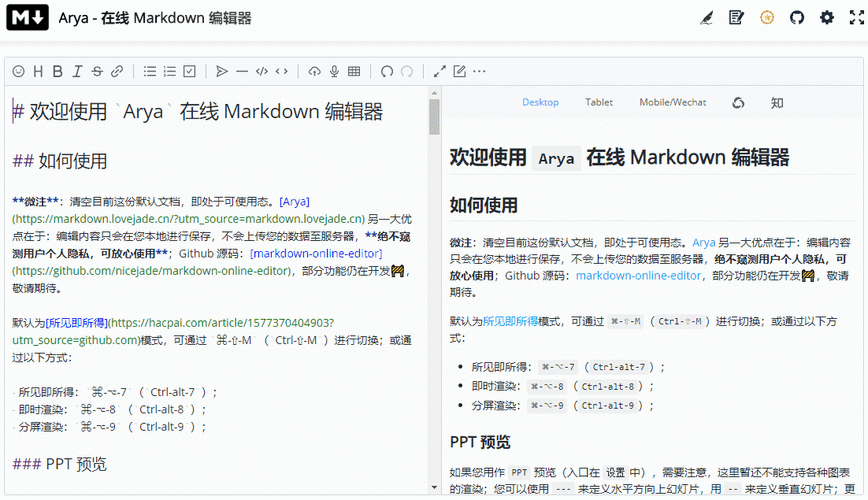Open 所见即所得 link in preview

coord(510,321)
